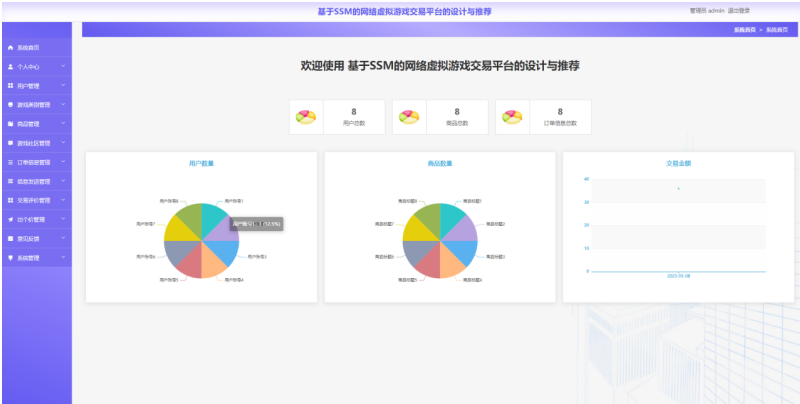800x404 pixels.
Task: Click the chat icon for 游戏社区管理
Action: click(x=10, y=143)
